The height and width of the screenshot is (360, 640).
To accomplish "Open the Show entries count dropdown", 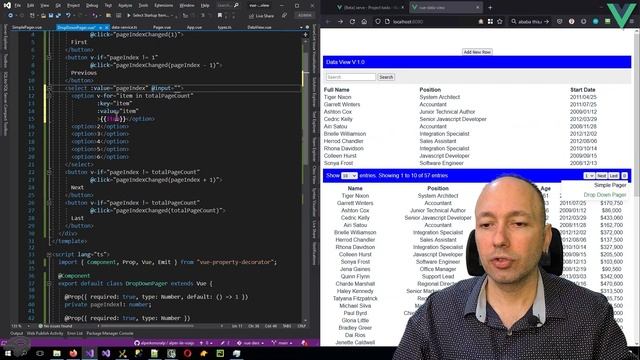I will coord(349,176).
